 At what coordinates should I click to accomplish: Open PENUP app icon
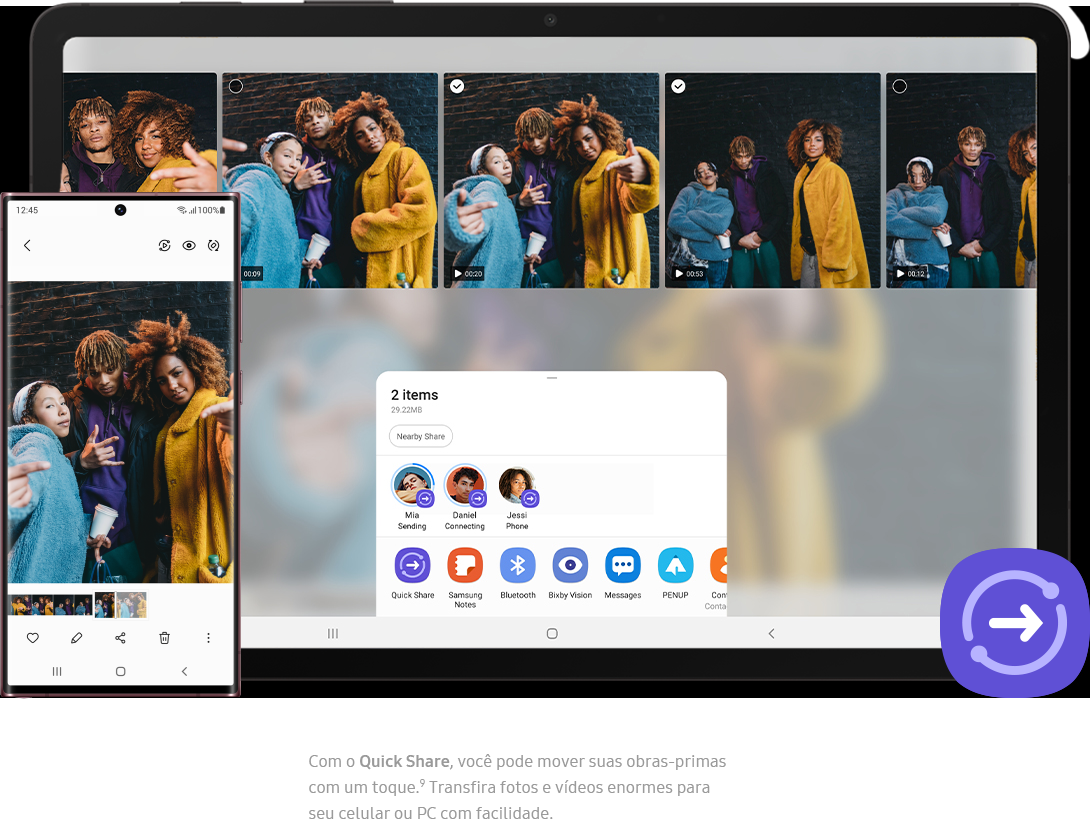(x=676, y=565)
